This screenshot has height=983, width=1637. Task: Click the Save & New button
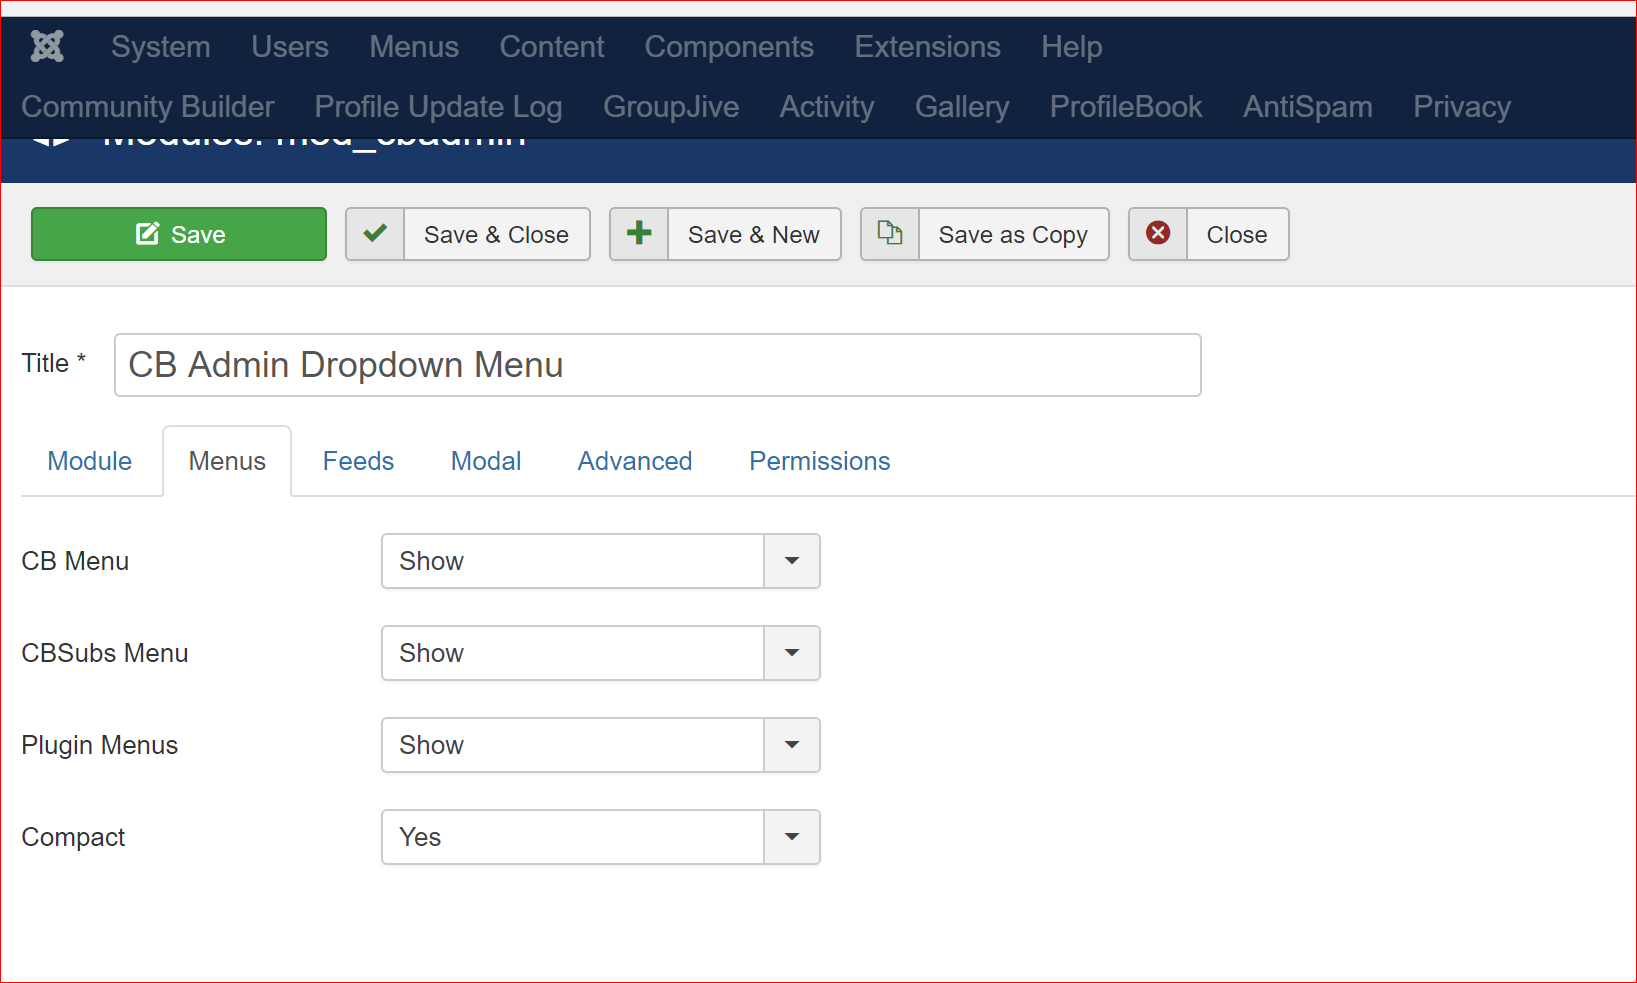pos(725,234)
